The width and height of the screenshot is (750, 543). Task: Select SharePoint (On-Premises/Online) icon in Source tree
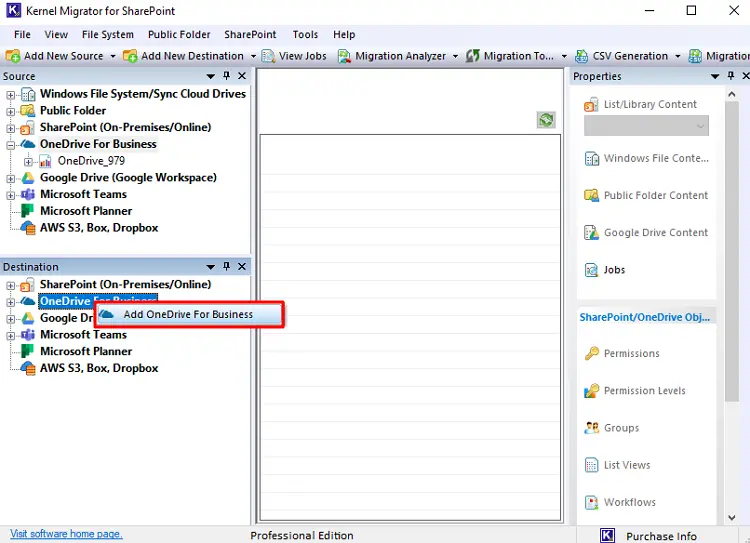coord(28,128)
